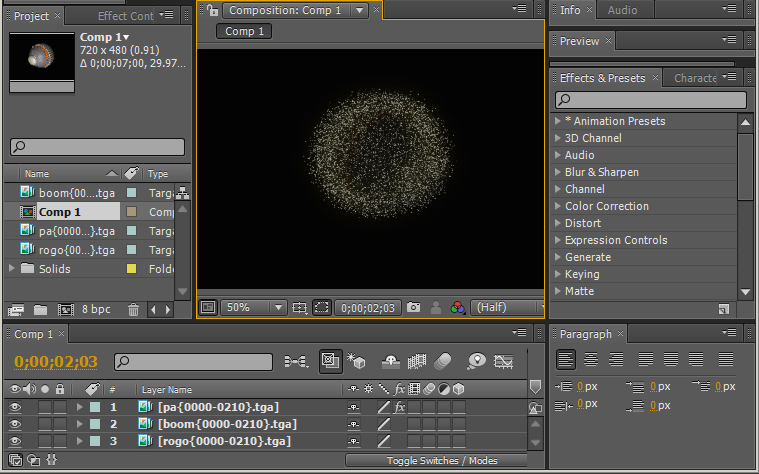Viewport: 759px width, 474px height.
Task: Expand the Color Correction effects category
Action: [558, 206]
